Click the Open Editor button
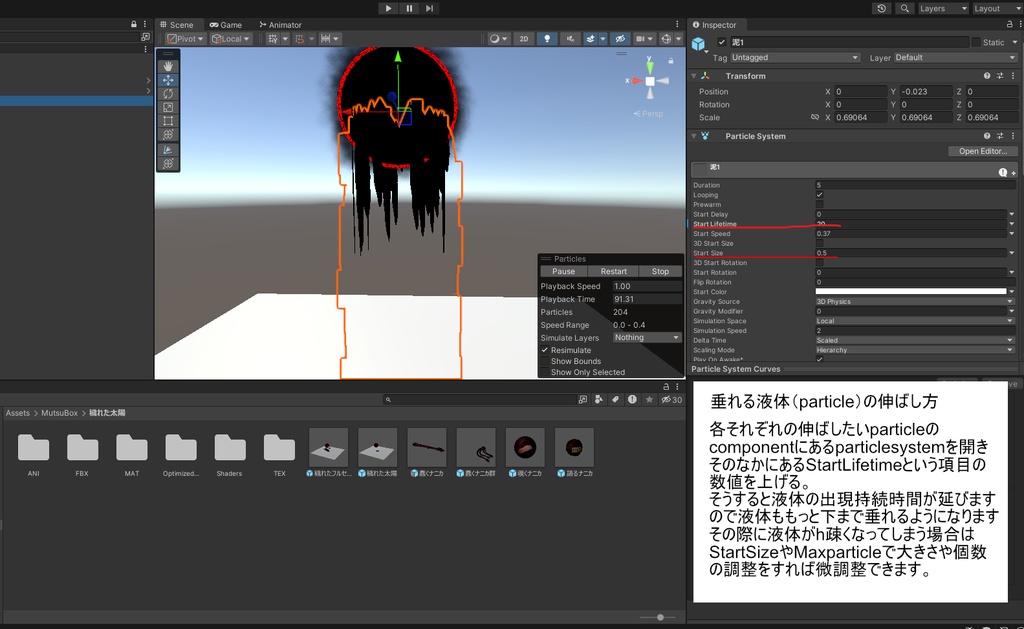 coord(982,151)
